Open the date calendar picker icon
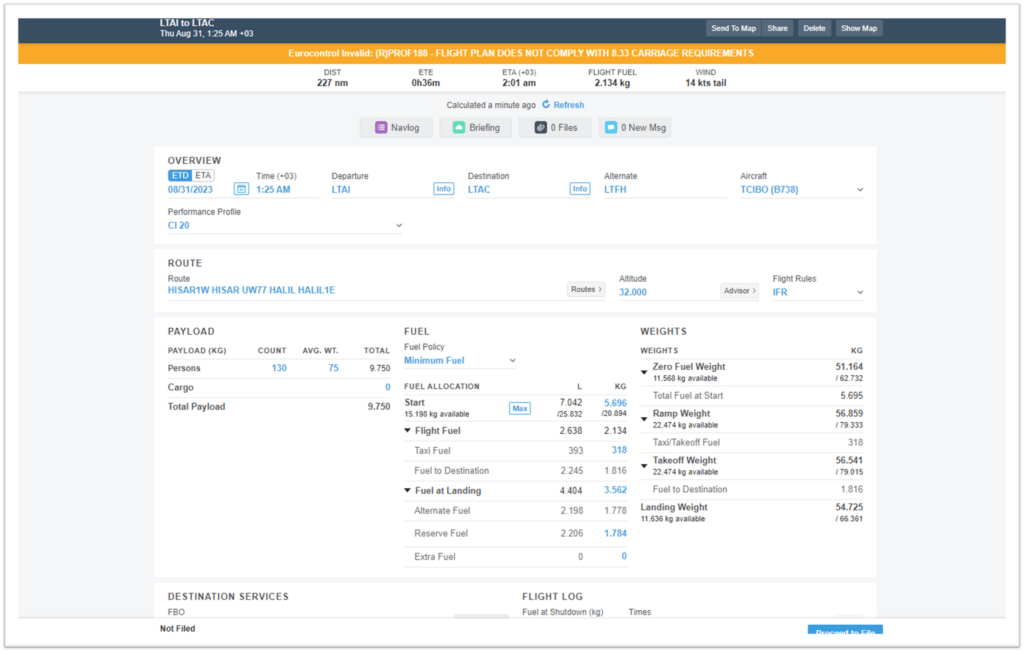Screen dimensions: 1024x652 click(241, 189)
